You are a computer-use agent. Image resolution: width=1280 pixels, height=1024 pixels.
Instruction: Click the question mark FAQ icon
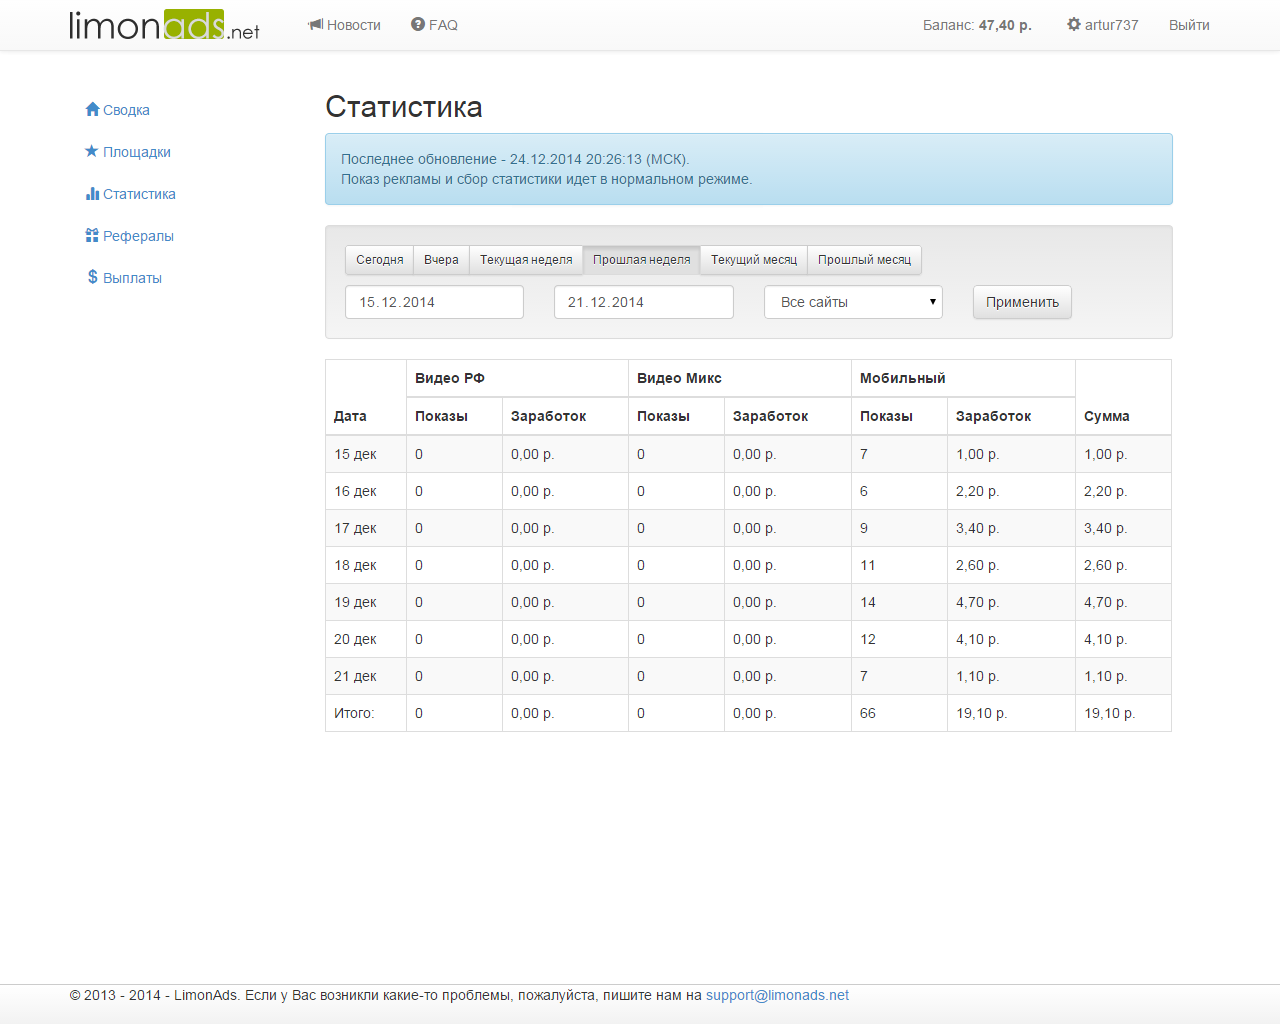[x=418, y=24]
